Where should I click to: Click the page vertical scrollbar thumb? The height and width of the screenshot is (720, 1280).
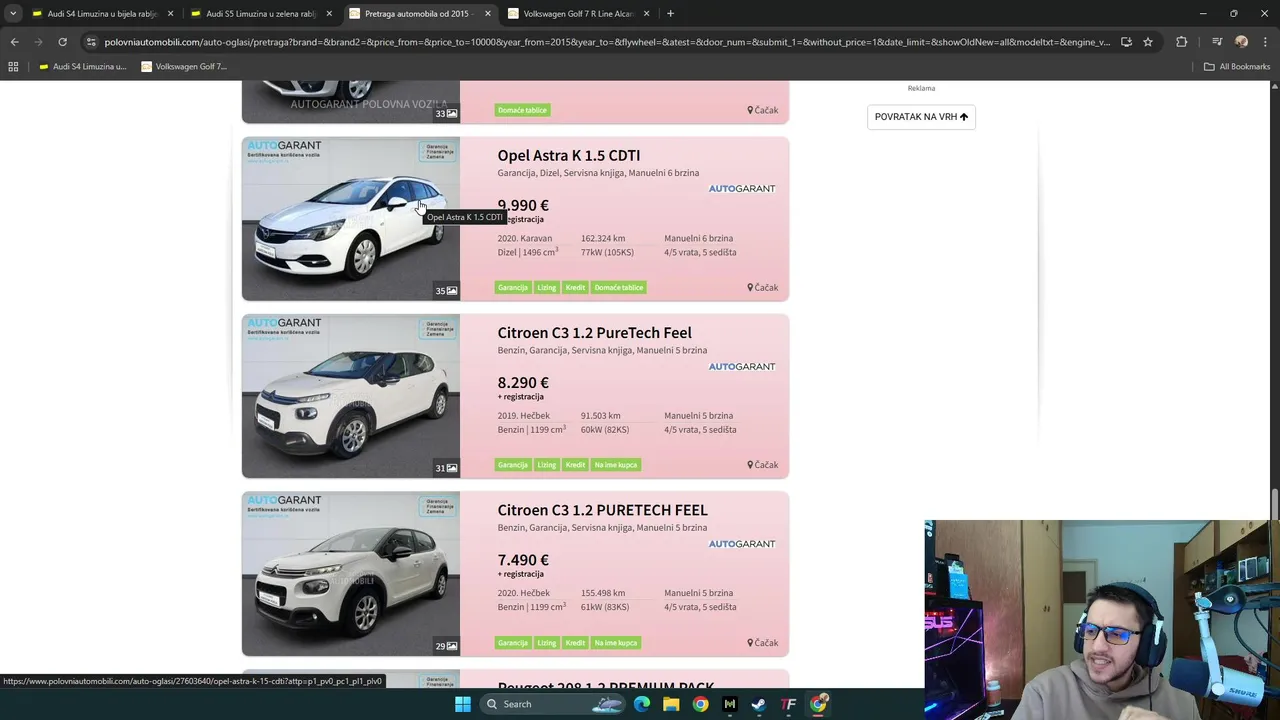click(1274, 505)
